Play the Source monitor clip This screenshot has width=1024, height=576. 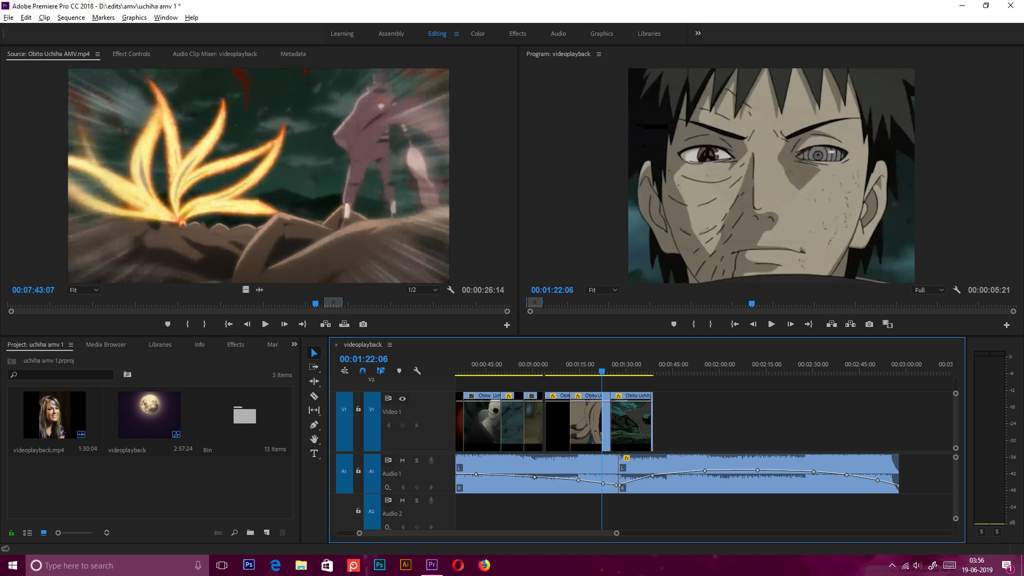point(265,324)
